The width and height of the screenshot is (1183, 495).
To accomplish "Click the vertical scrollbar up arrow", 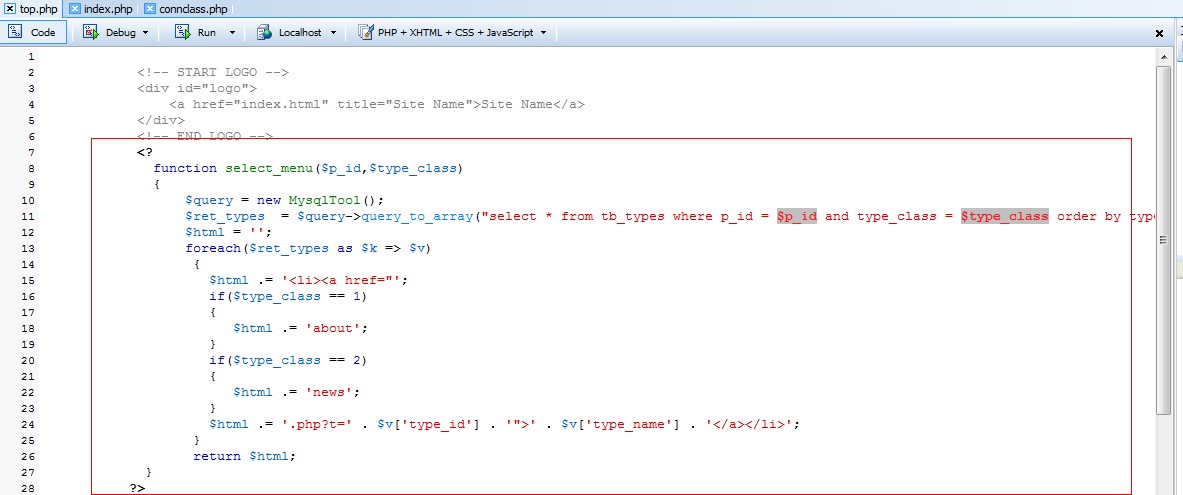I will click(1163, 56).
